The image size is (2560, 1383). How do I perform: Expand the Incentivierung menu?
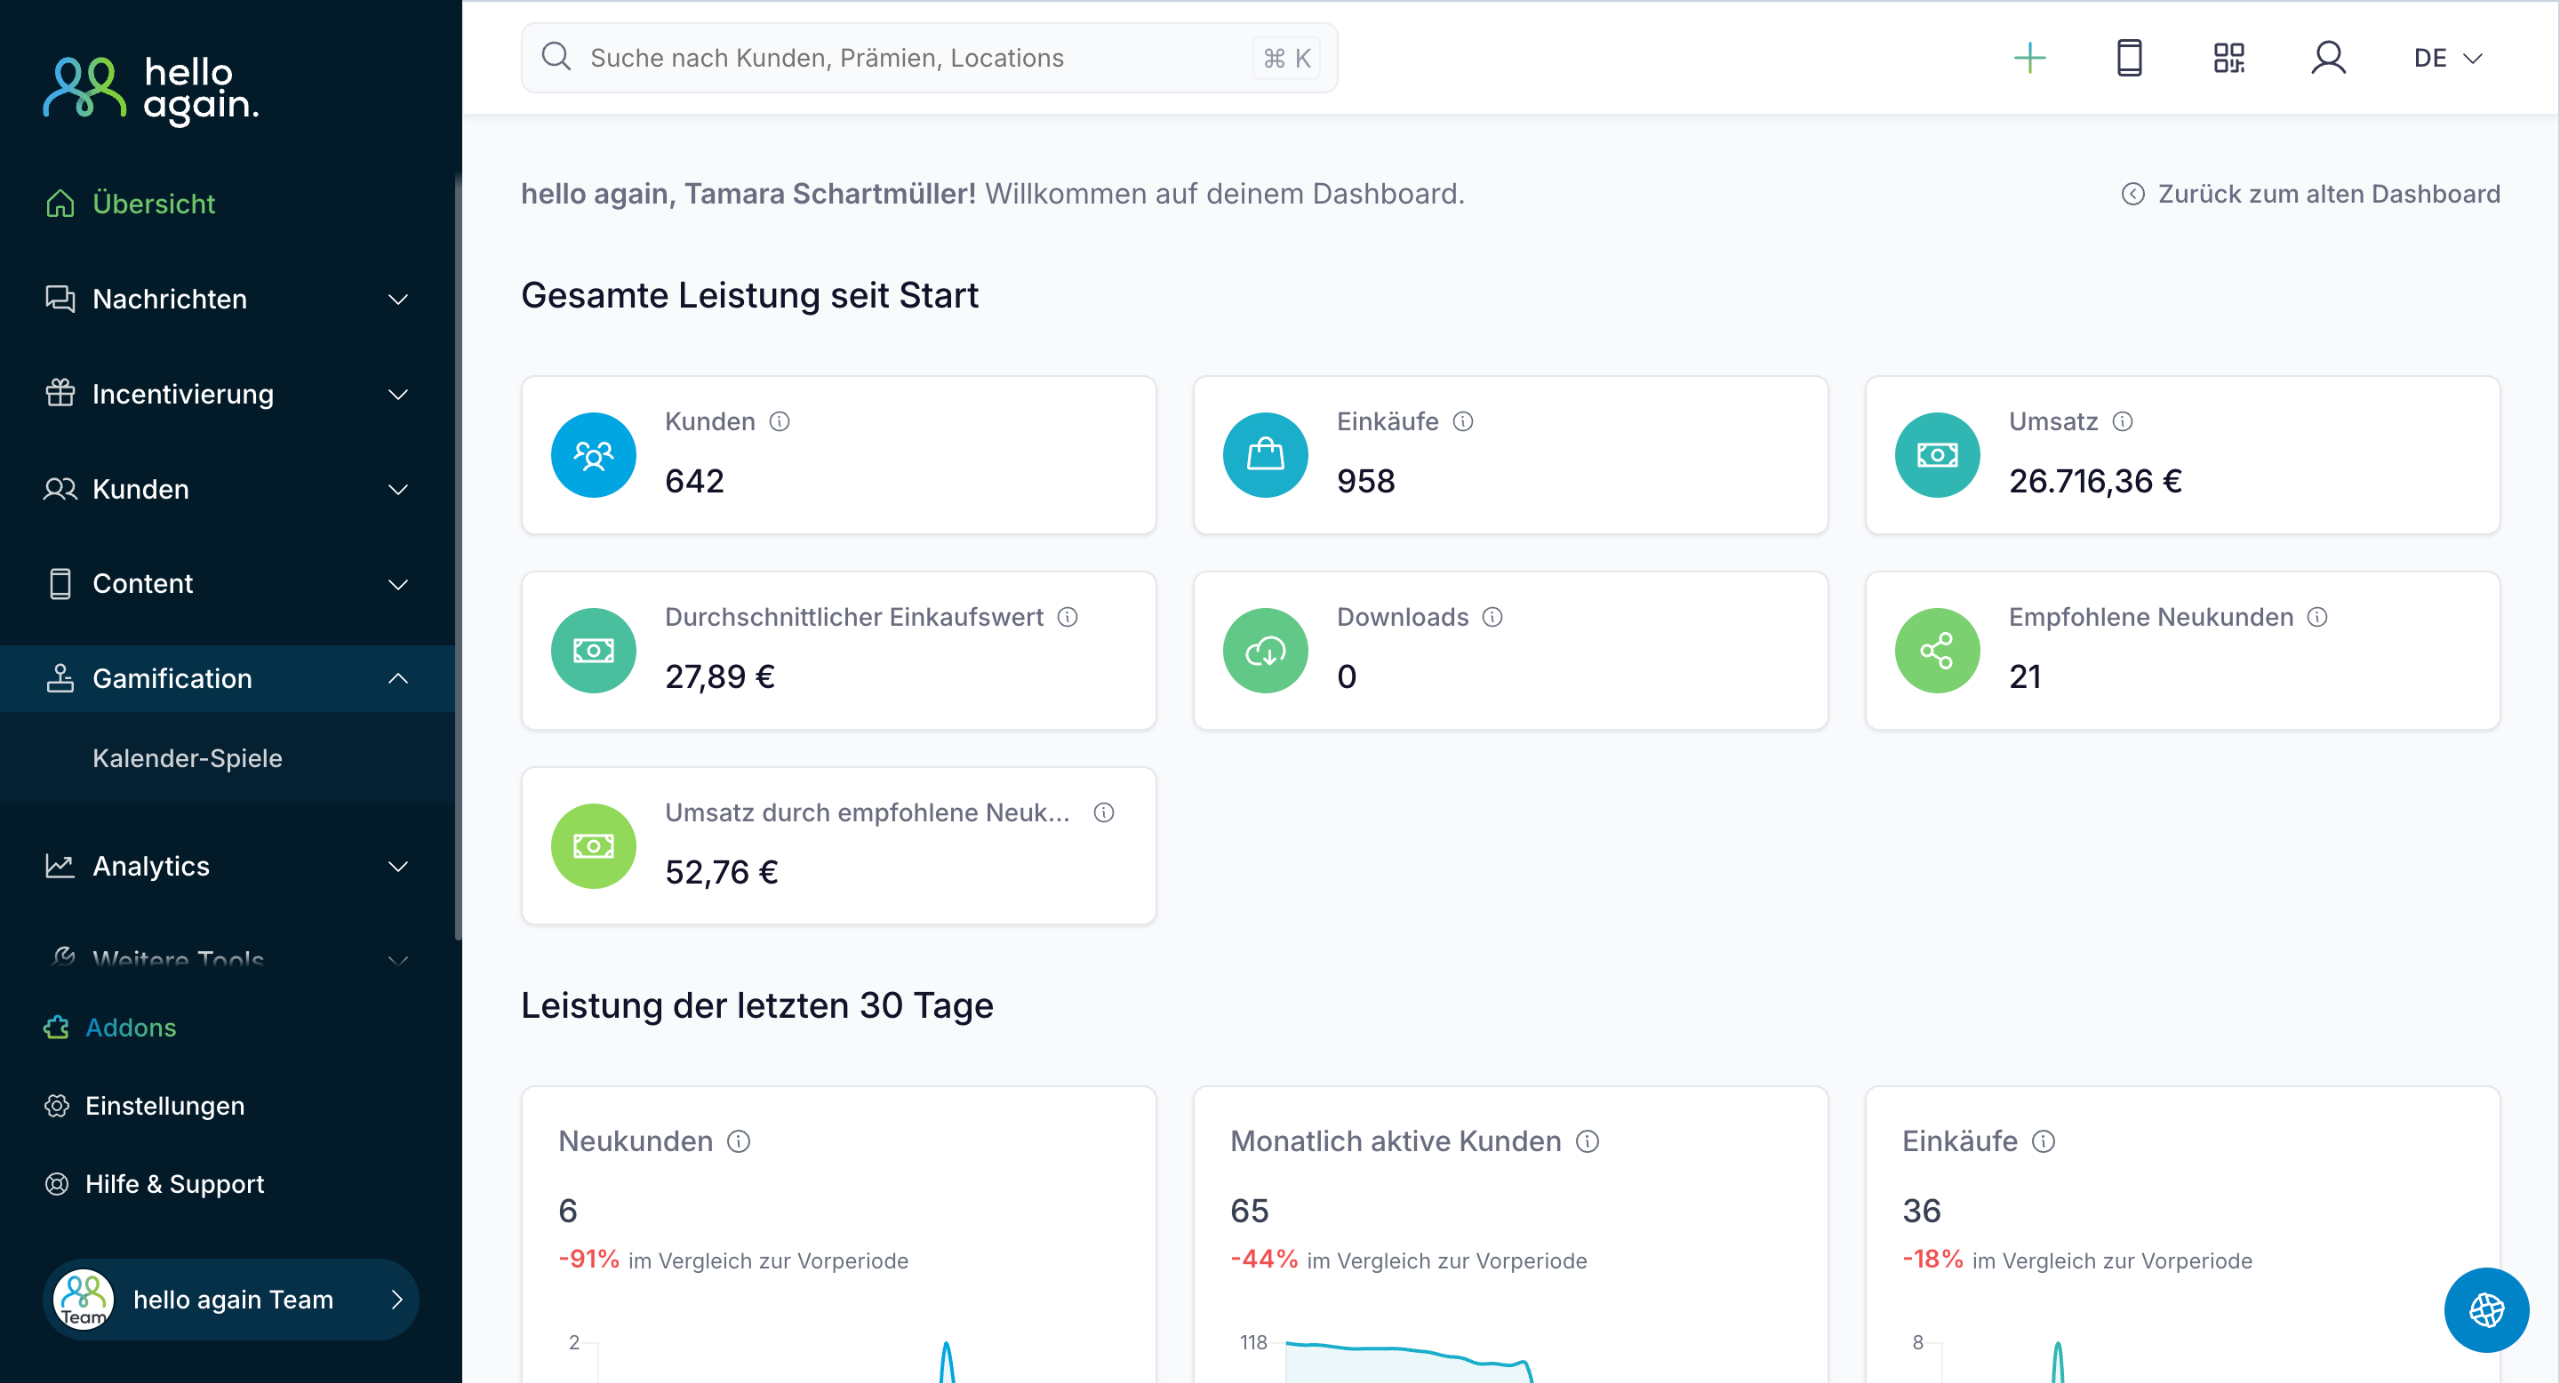[x=228, y=394]
